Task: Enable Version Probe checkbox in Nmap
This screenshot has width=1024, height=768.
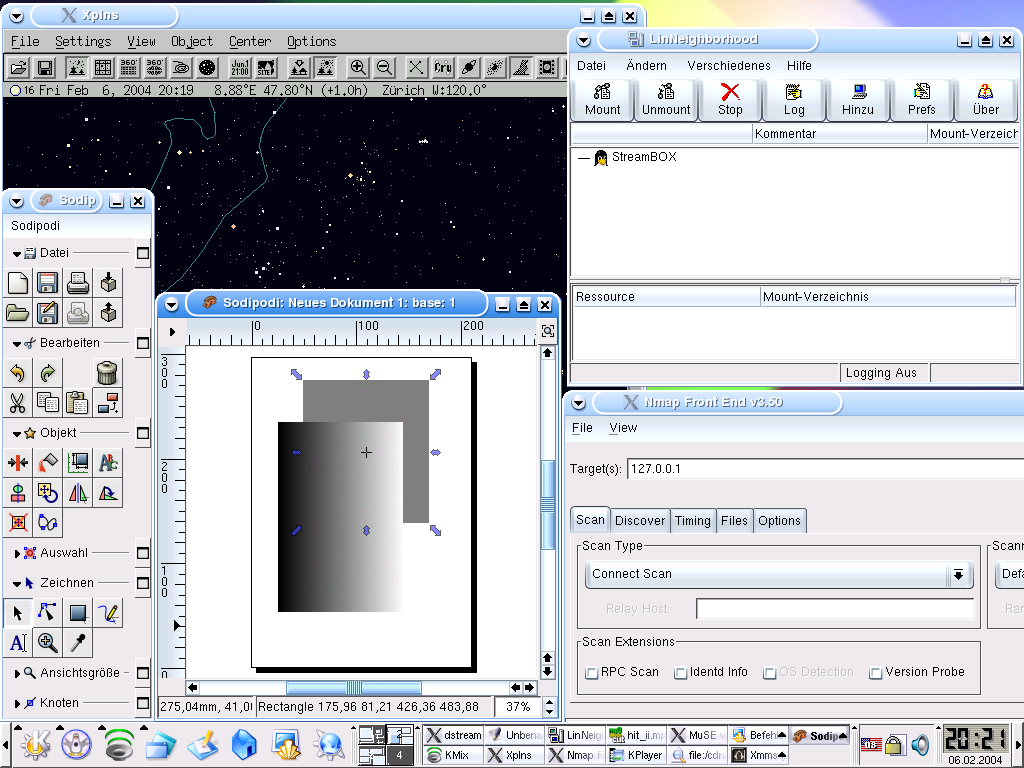Action: click(x=876, y=673)
